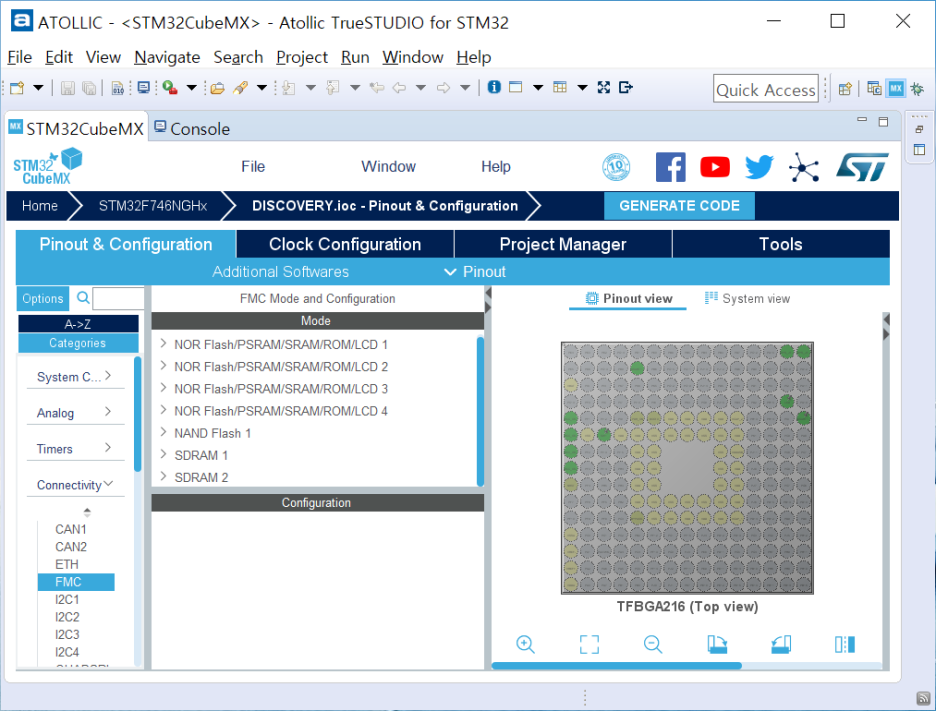Click the exit arrow toolbar icon

(x=625, y=87)
